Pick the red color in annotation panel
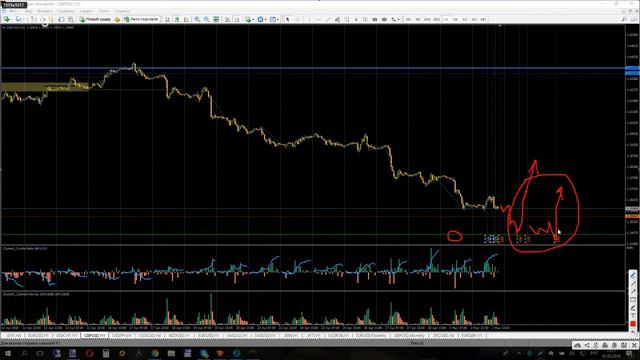The height and width of the screenshot is (360, 640). tap(633, 323)
